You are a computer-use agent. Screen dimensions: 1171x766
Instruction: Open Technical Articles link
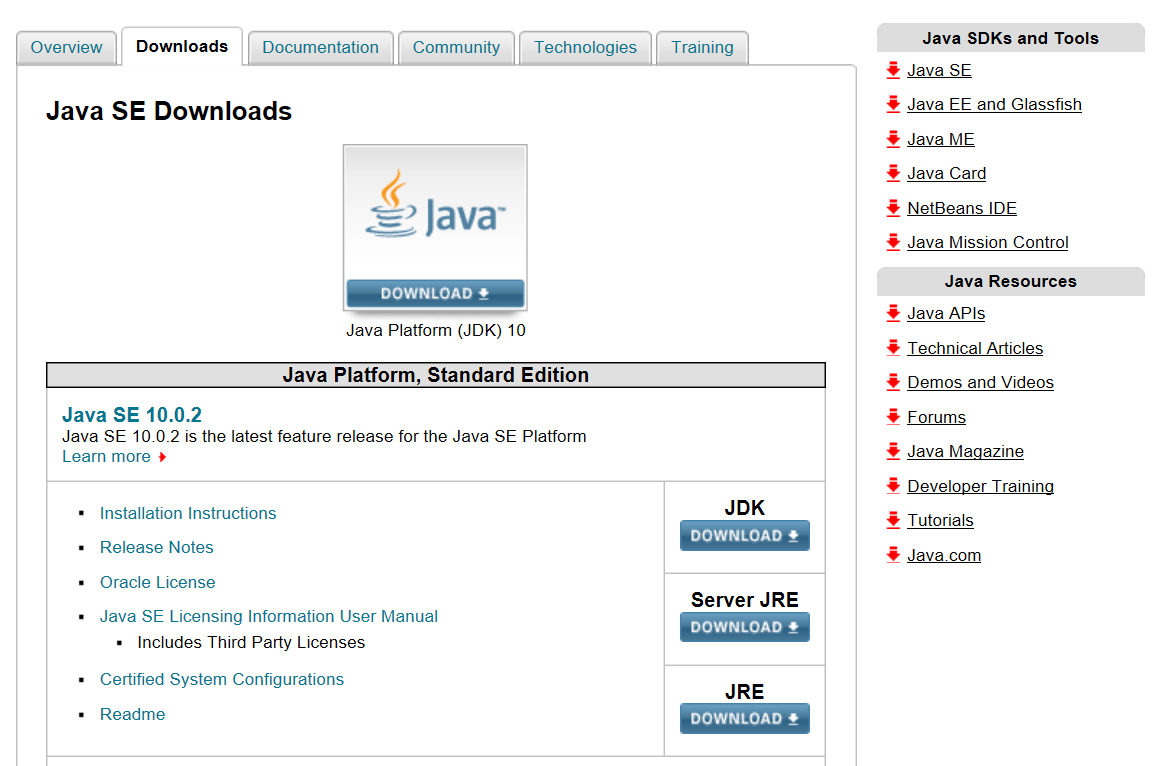pyautogui.click(x=975, y=349)
